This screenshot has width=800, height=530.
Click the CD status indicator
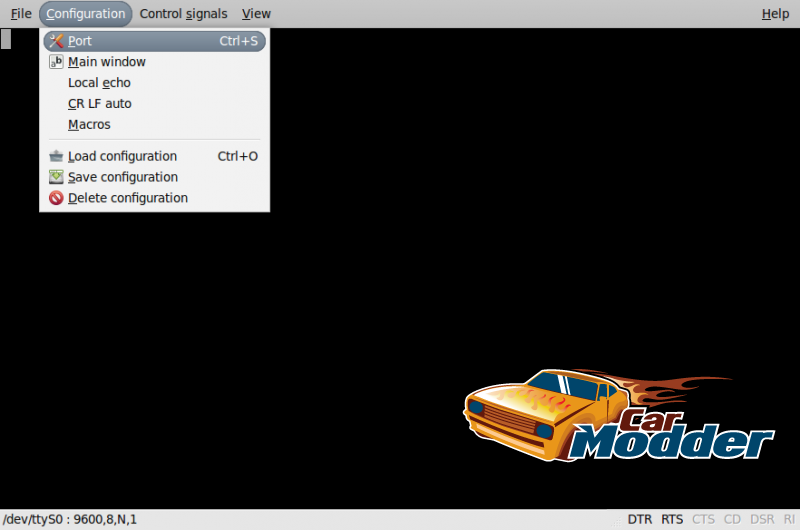pyautogui.click(x=732, y=519)
